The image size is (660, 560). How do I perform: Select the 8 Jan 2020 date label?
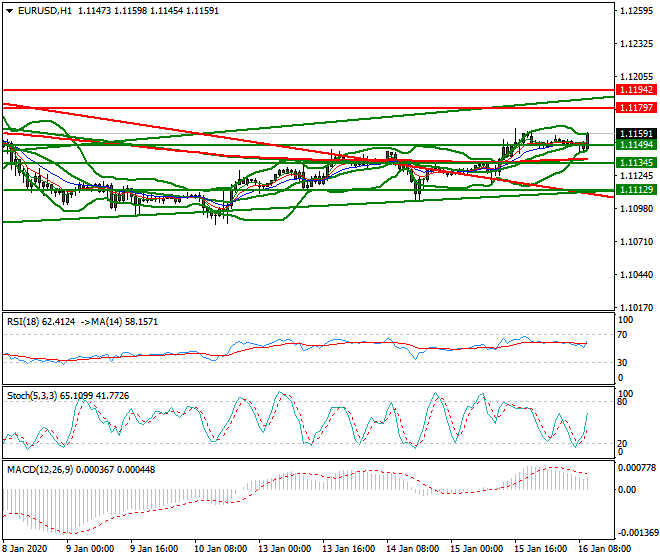coord(25,549)
